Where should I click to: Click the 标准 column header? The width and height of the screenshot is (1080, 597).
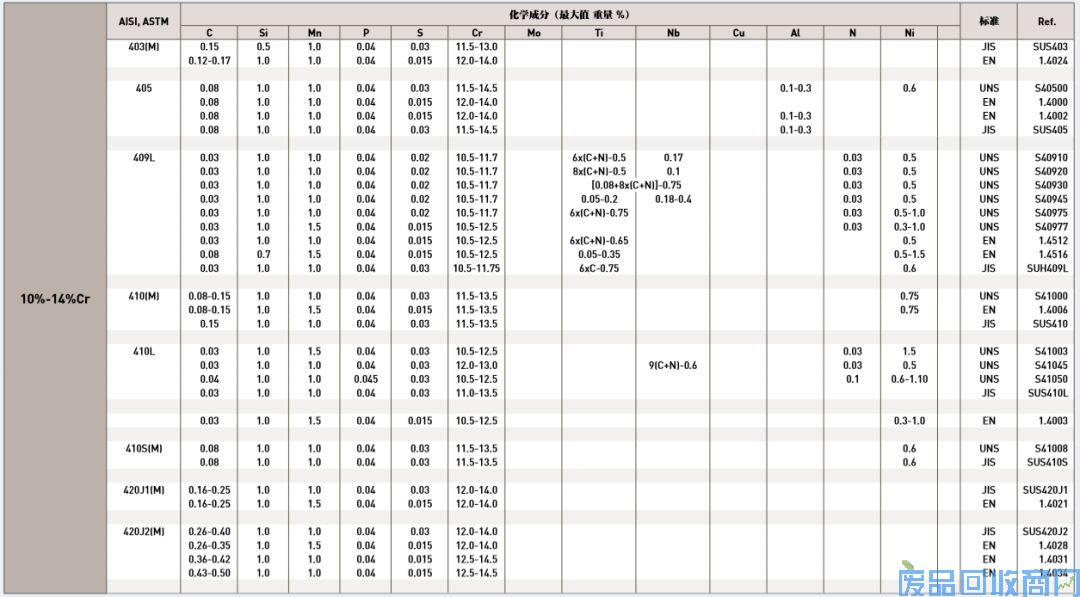pos(988,21)
